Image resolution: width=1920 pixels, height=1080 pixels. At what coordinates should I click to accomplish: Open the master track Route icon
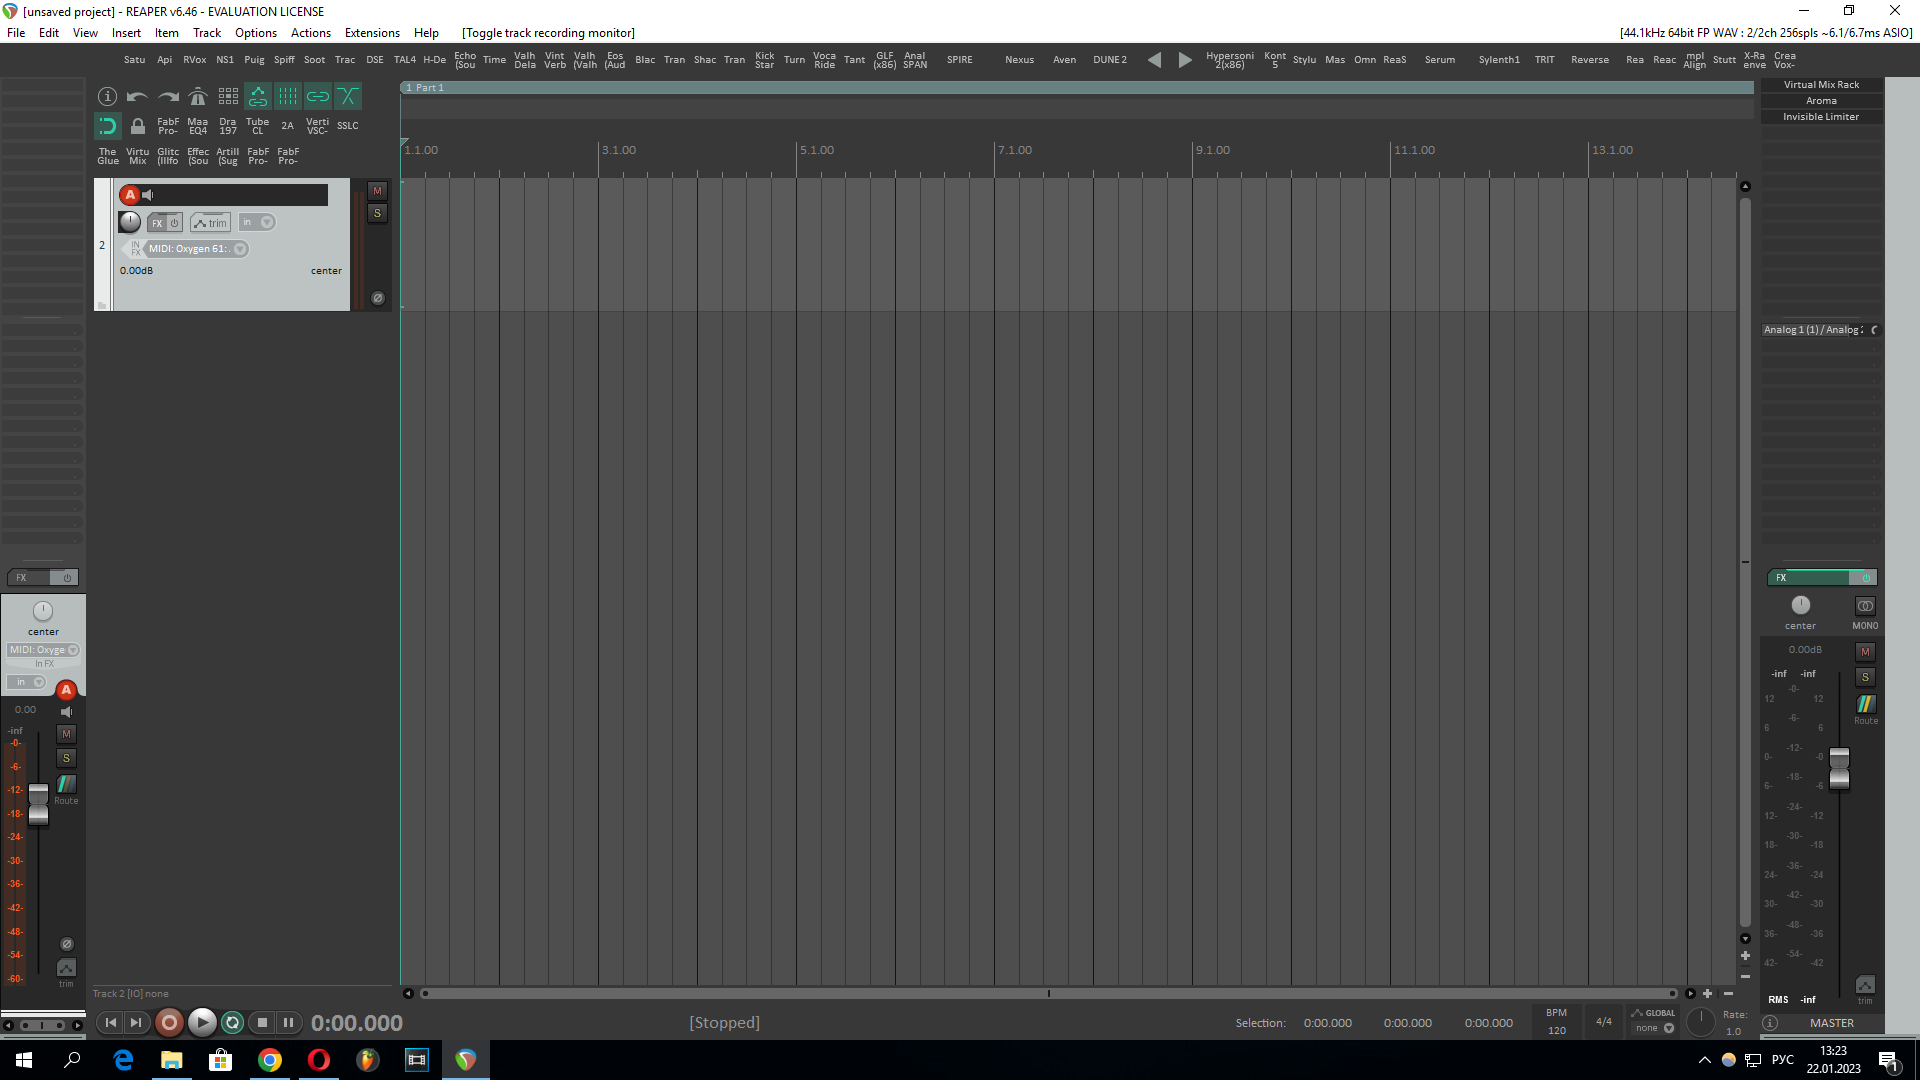click(x=1866, y=705)
